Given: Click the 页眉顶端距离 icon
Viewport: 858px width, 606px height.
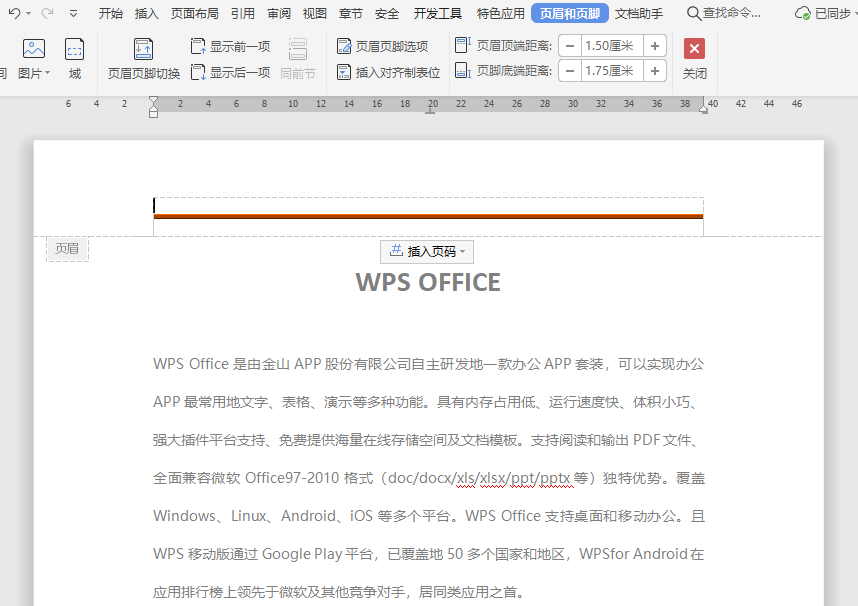Looking at the screenshot, I should pos(462,45).
